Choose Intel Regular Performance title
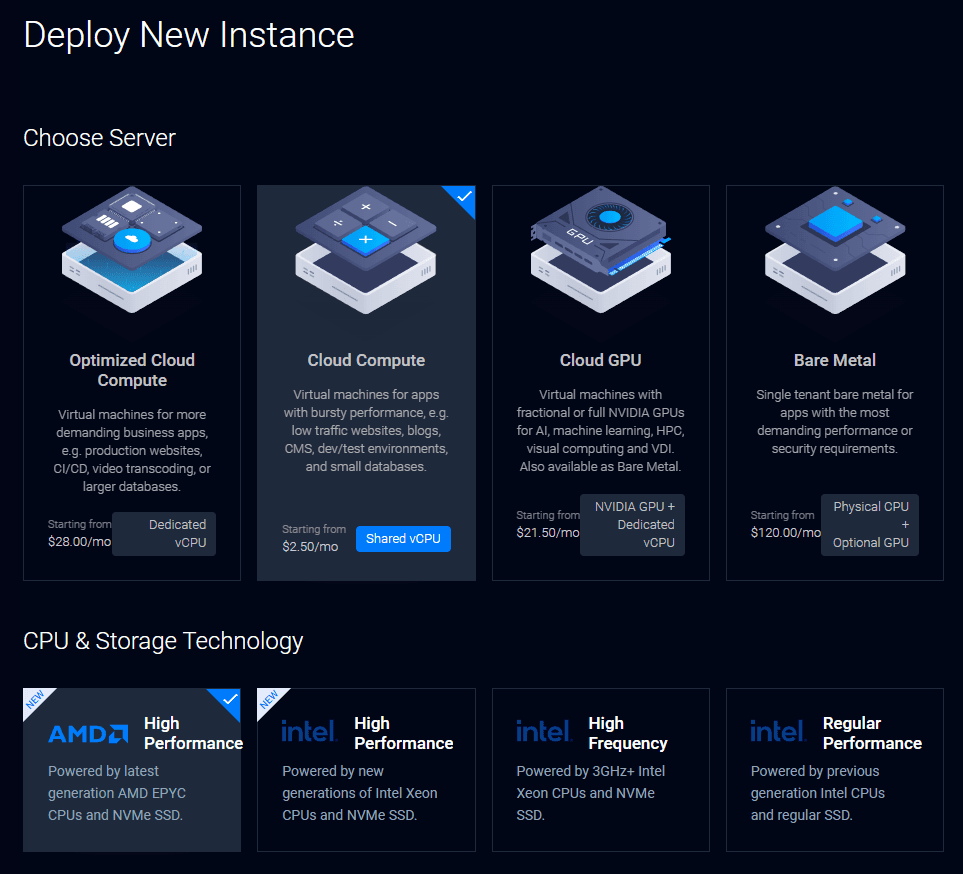Screen dimensions: 963x874 pos(871,733)
